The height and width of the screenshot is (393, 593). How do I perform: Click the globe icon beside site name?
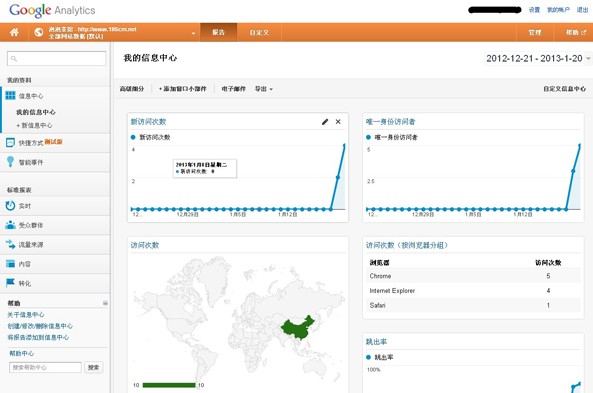point(39,32)
